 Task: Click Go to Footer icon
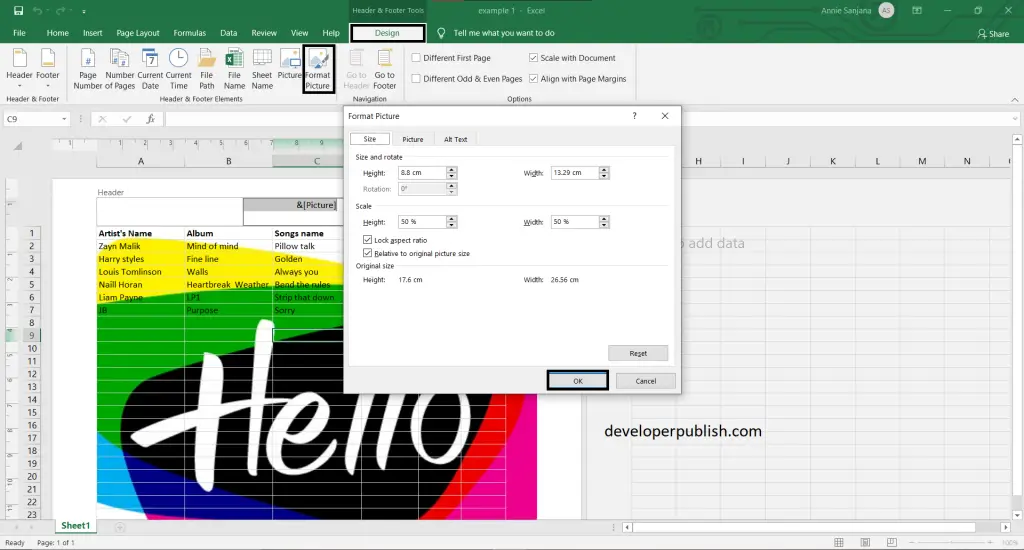click(385, 69)
